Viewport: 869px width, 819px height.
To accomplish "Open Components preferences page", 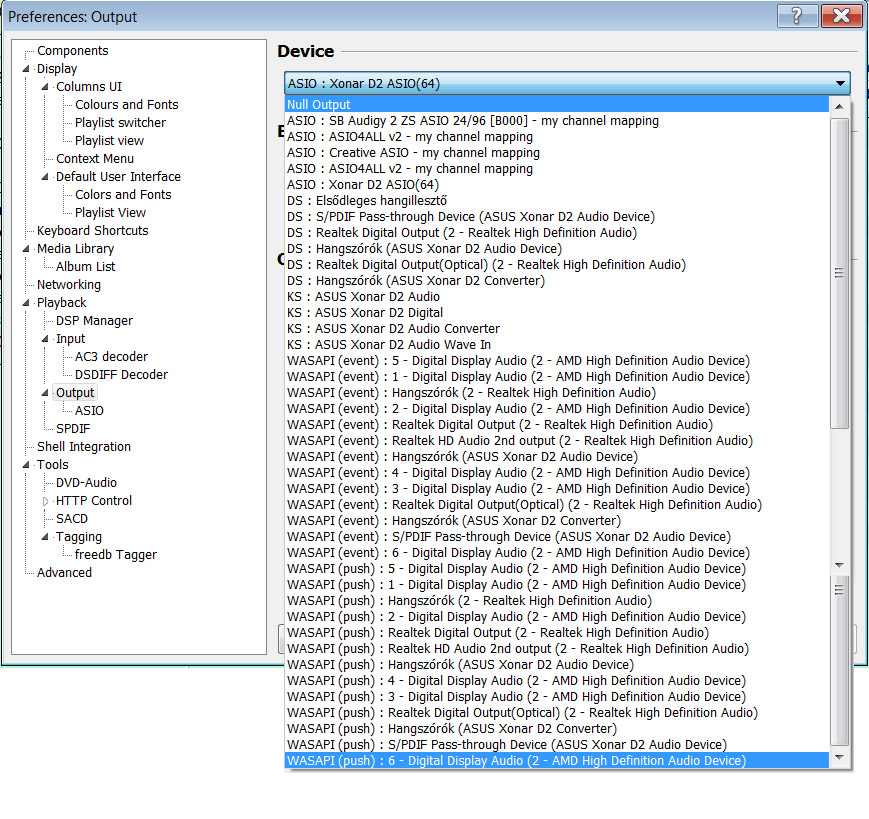I will (73, 50).
